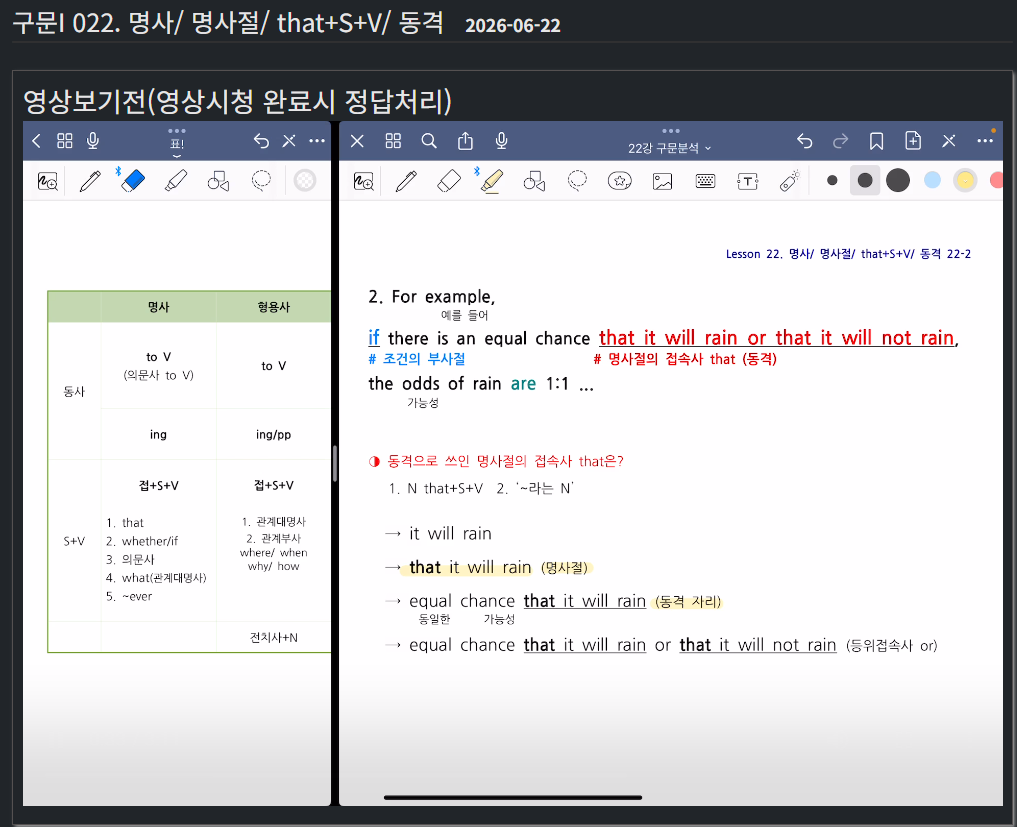Select zoom/handwriting tool in right pane

(x=364, y=181)
